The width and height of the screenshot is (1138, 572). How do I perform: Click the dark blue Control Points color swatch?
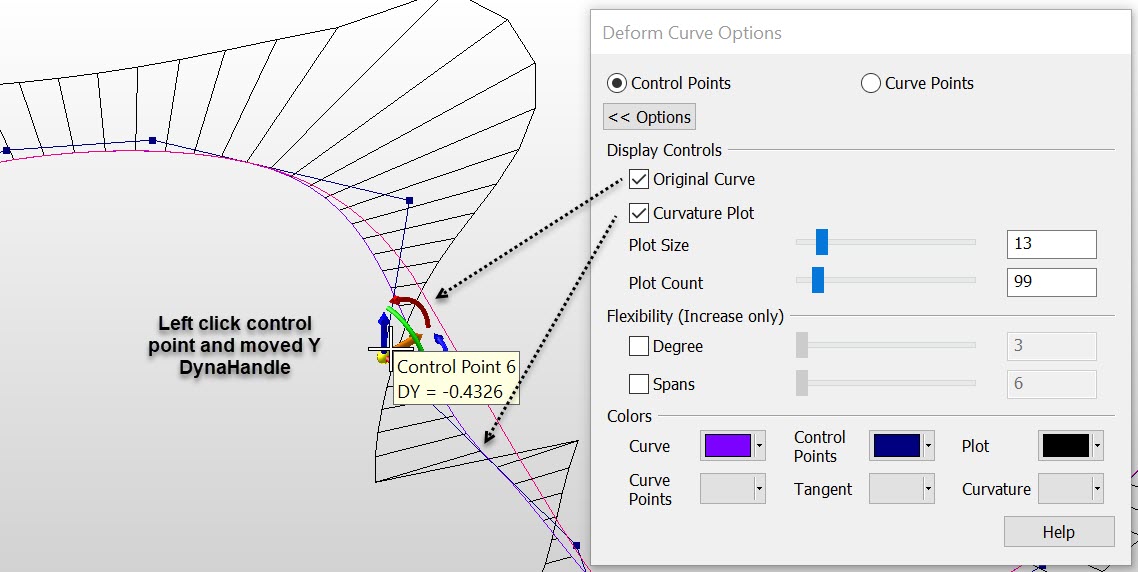point(897,446)
